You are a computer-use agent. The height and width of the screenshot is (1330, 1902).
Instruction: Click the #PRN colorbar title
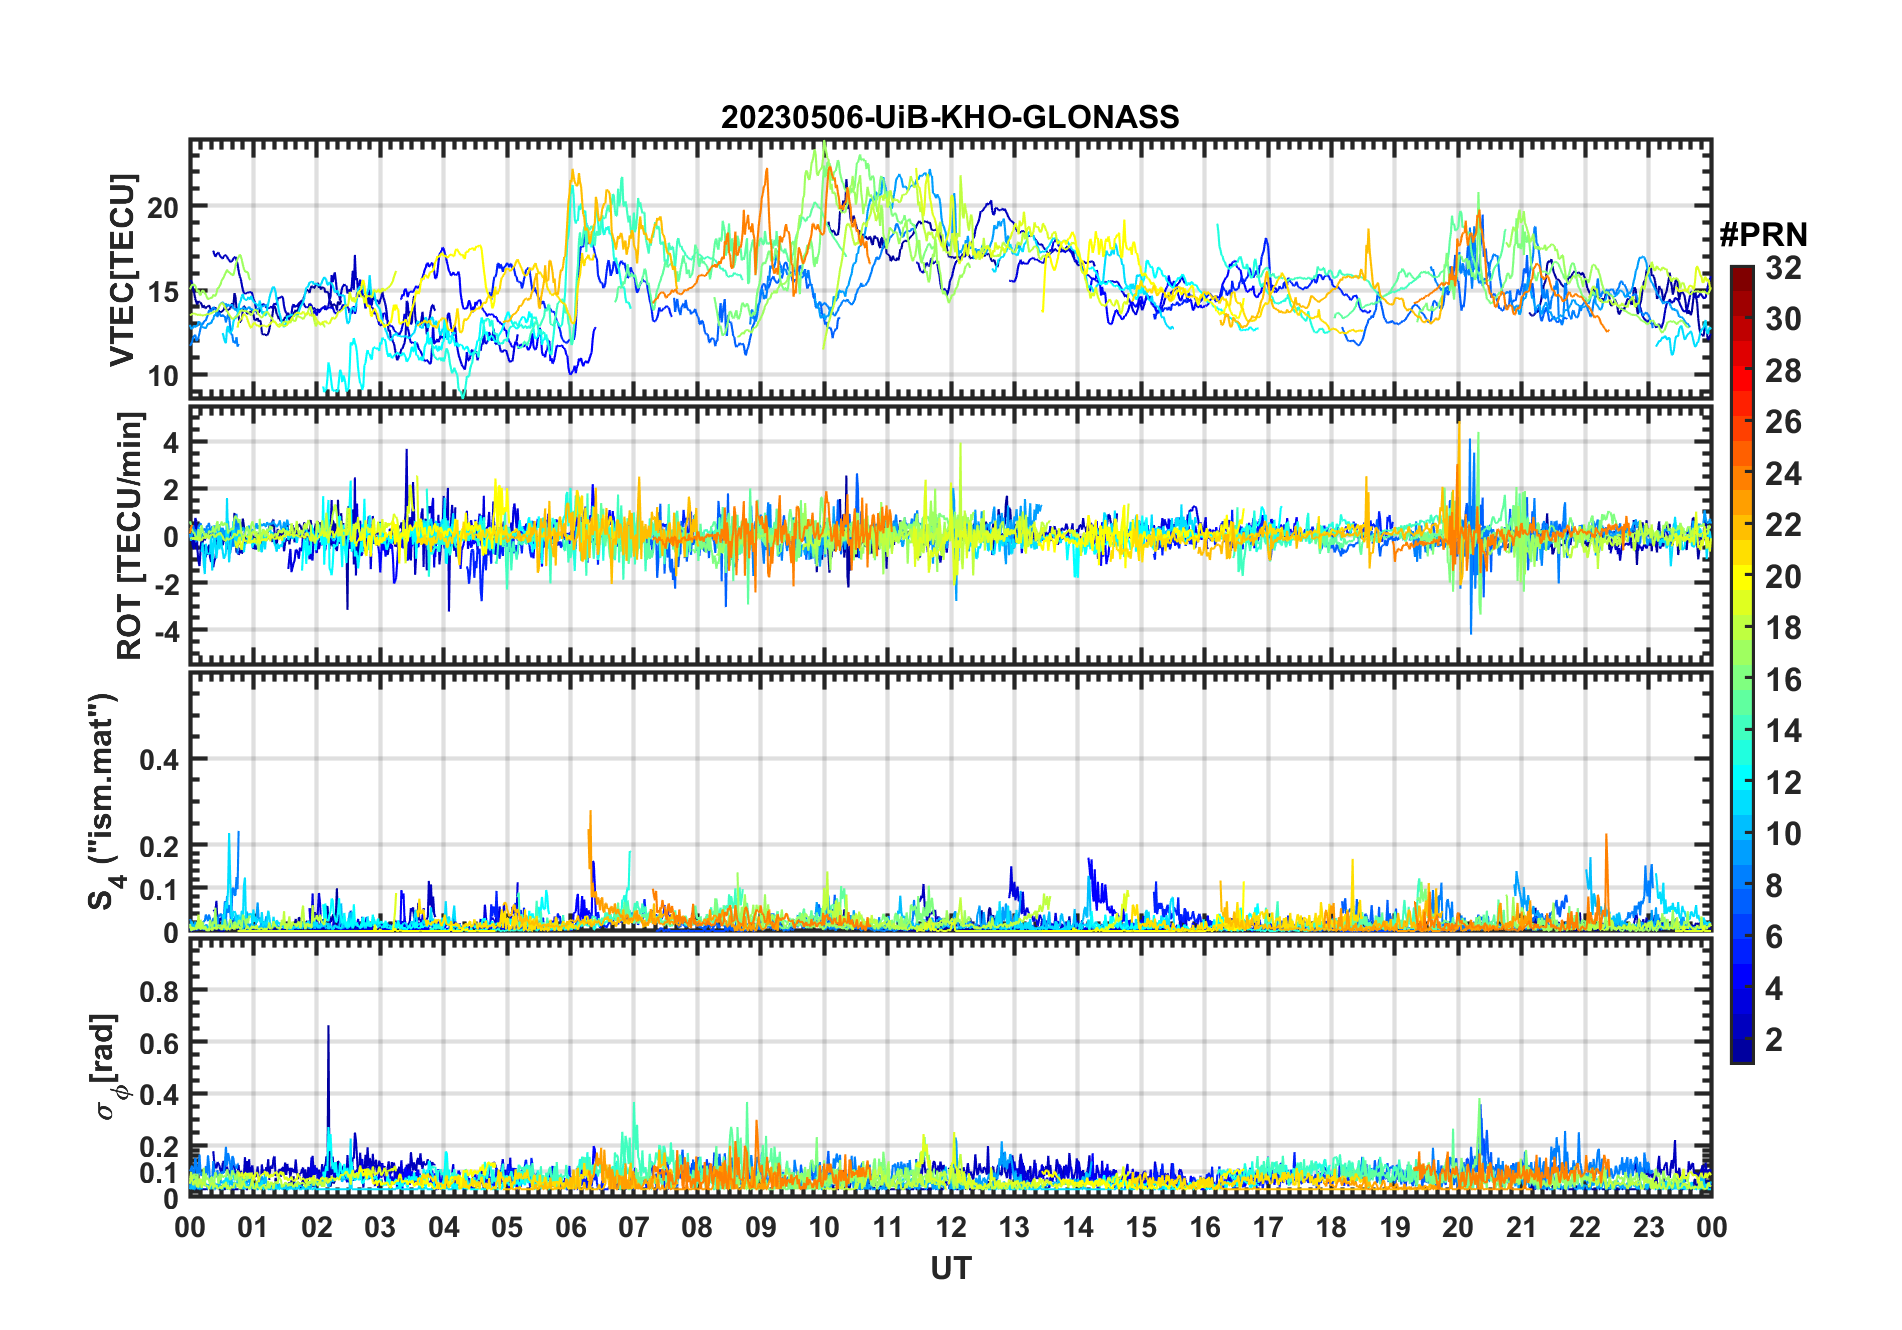point(1763,235)
